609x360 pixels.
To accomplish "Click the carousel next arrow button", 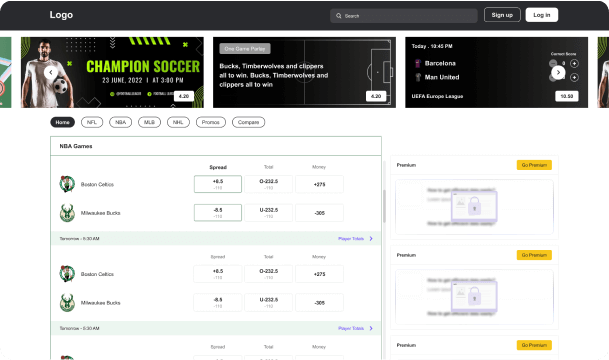I will point(558,72).
